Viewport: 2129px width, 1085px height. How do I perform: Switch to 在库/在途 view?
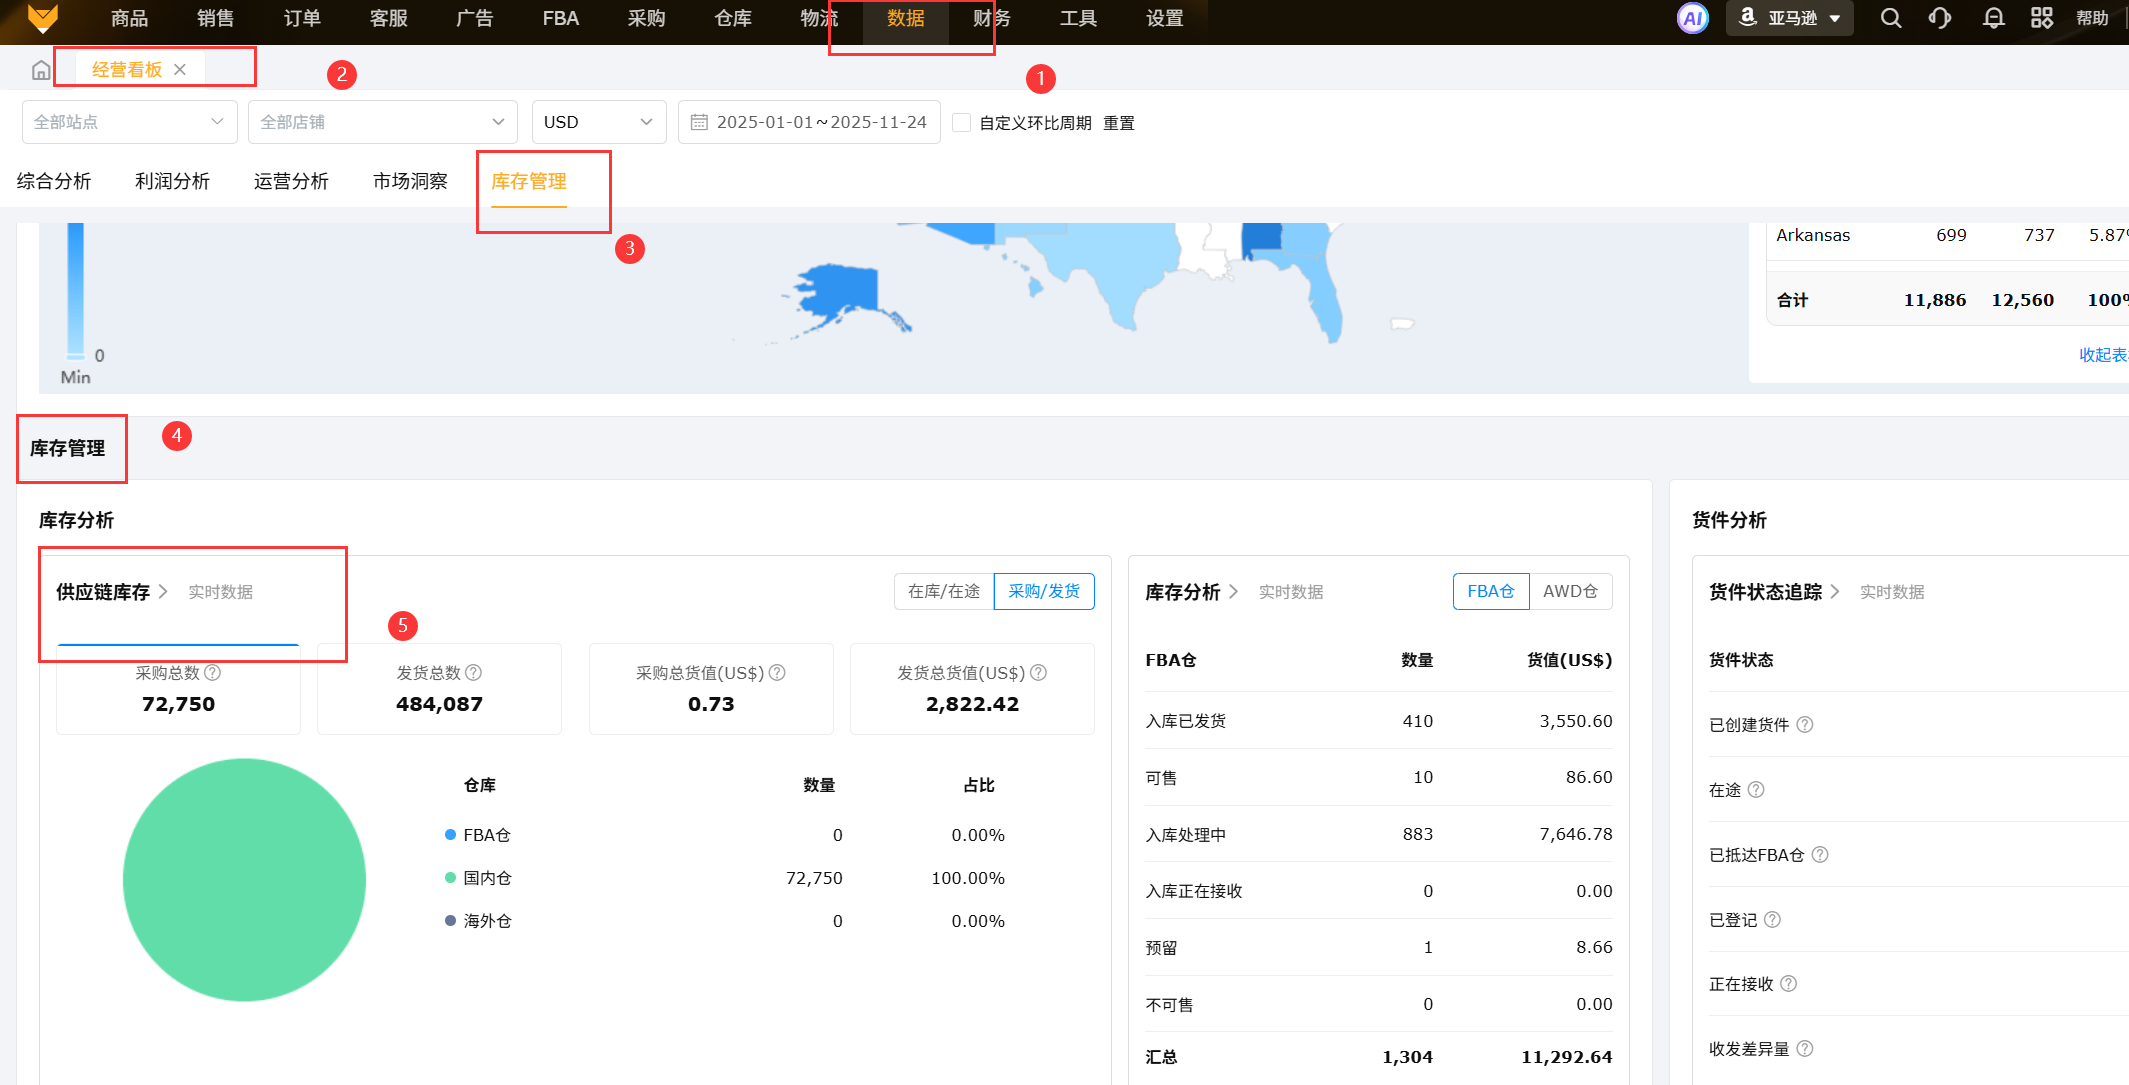(943, 591)
